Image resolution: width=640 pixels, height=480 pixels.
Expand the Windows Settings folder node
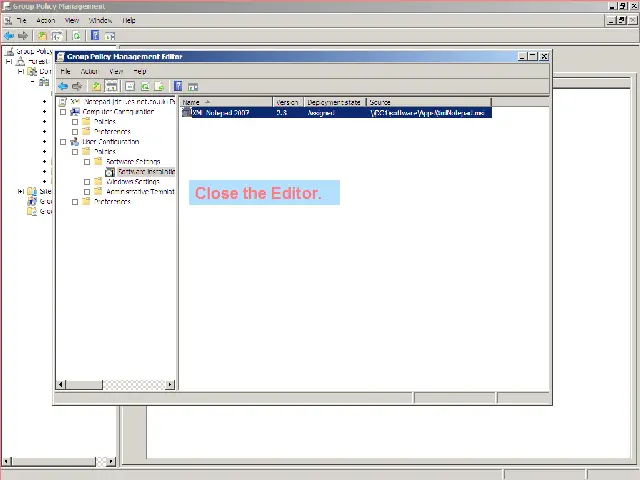coord(87,182)
